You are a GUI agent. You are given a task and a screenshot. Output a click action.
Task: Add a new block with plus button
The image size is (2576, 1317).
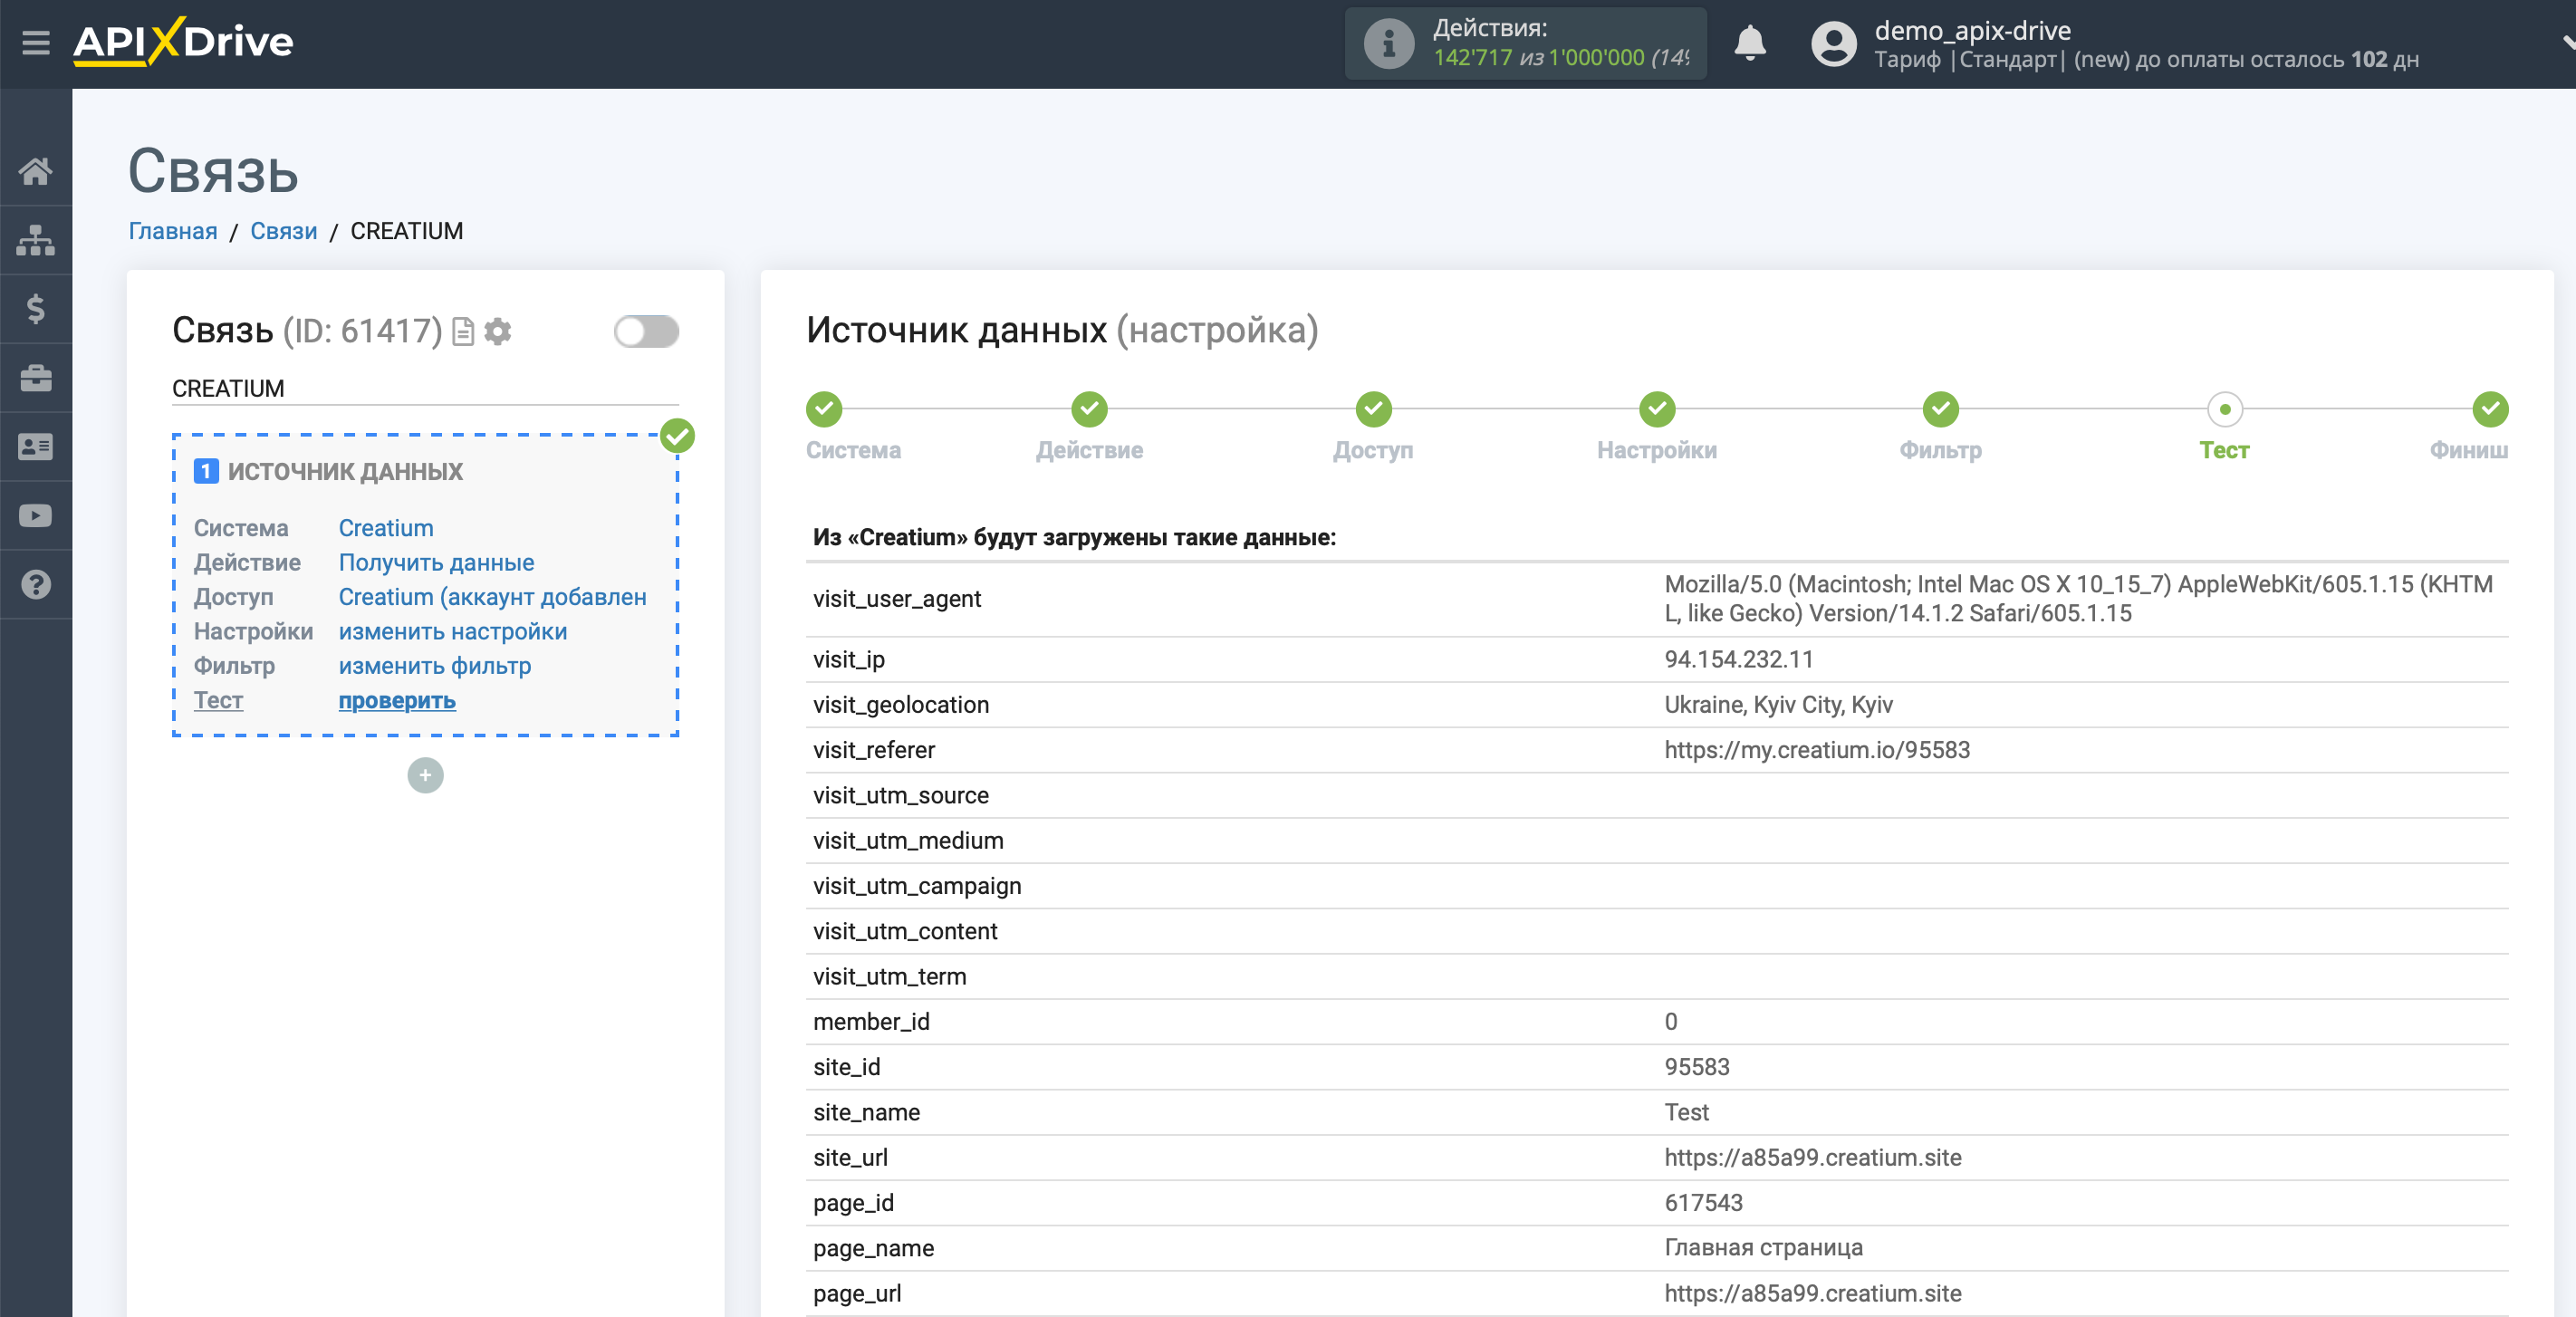point(425,775)
